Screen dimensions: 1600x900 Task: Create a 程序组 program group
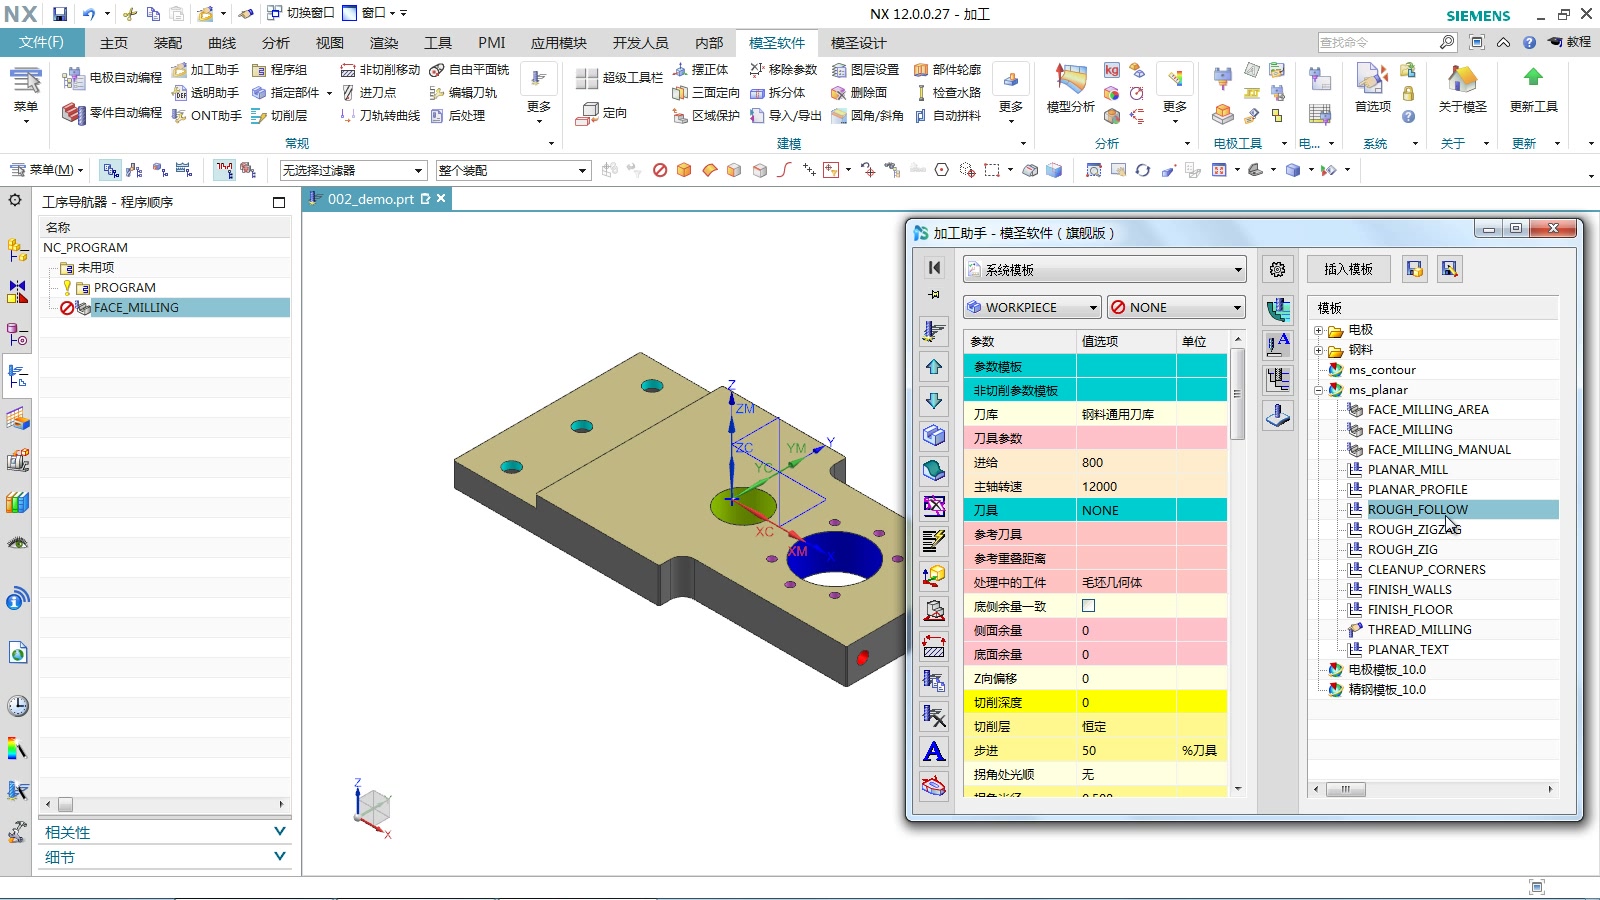(x=279, y=70)
